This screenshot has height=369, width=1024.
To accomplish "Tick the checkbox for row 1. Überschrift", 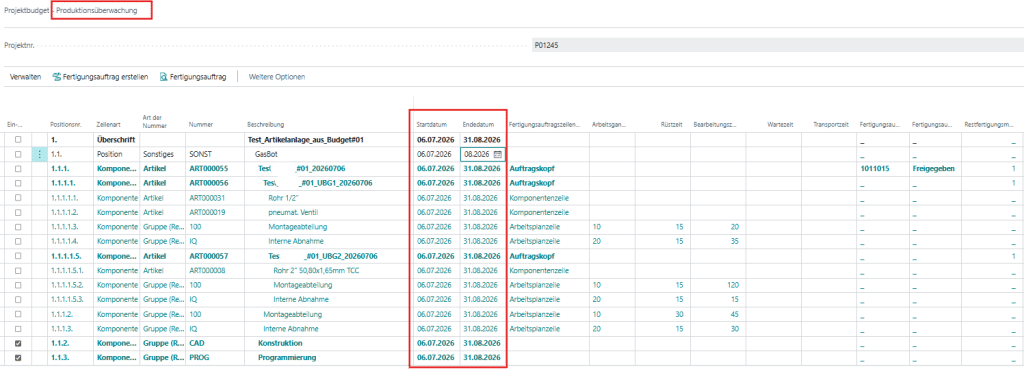I will pyautogui.click(x=18, y=140).
